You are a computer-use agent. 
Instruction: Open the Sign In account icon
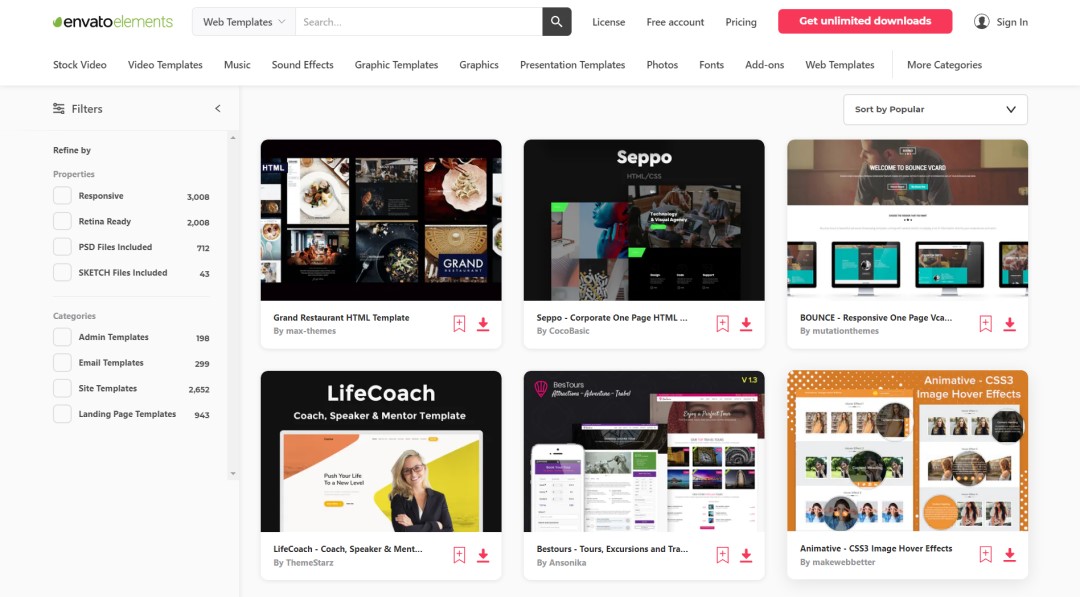[981, 21]
